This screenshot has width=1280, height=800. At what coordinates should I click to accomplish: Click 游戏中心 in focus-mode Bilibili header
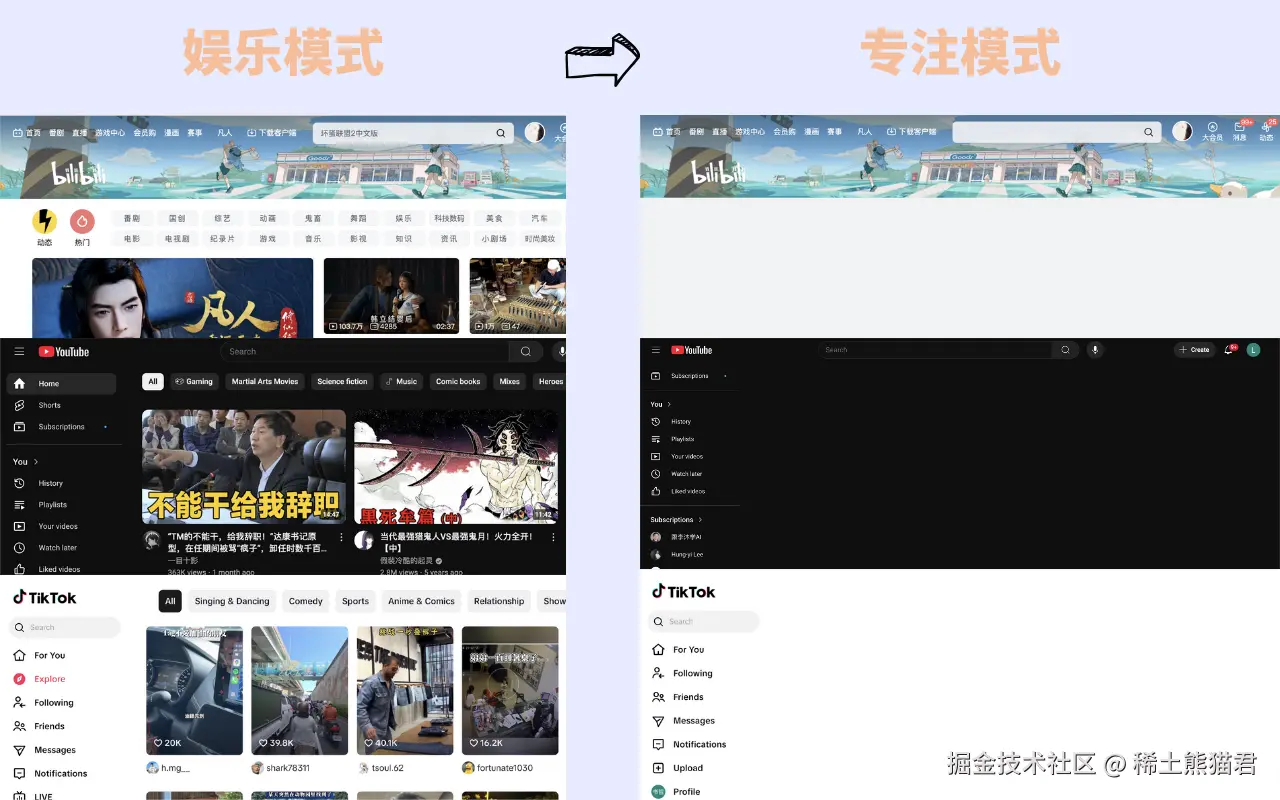[x=750, y=132]
